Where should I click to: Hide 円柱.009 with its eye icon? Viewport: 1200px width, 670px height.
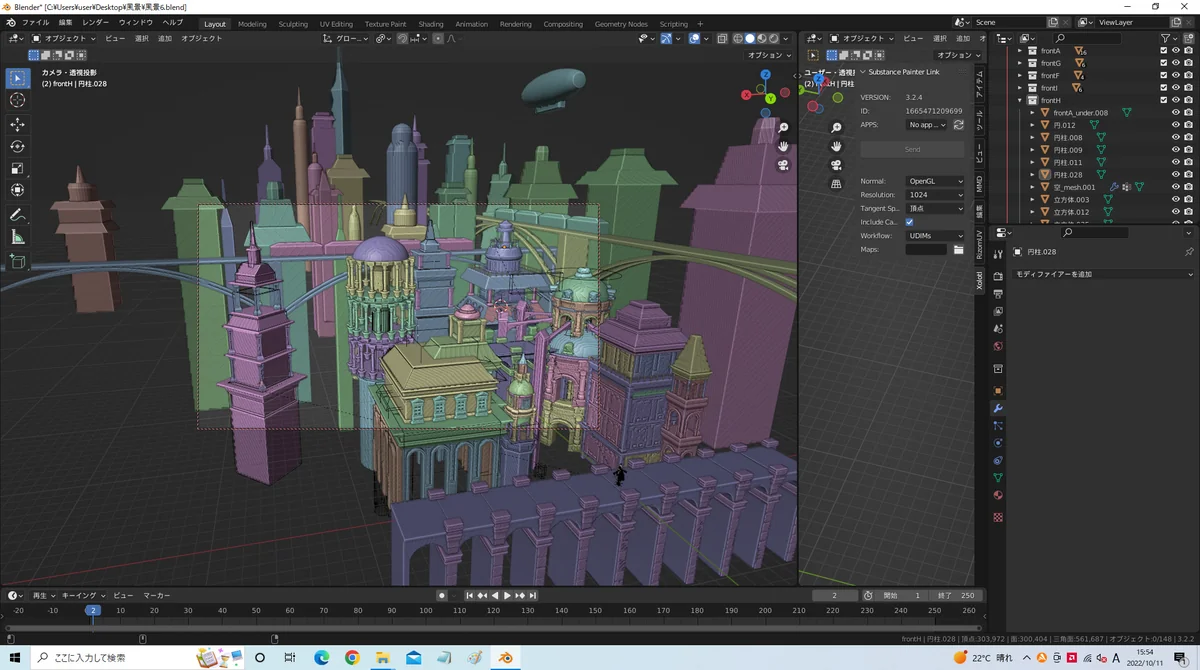click(x=1176, y=150)
